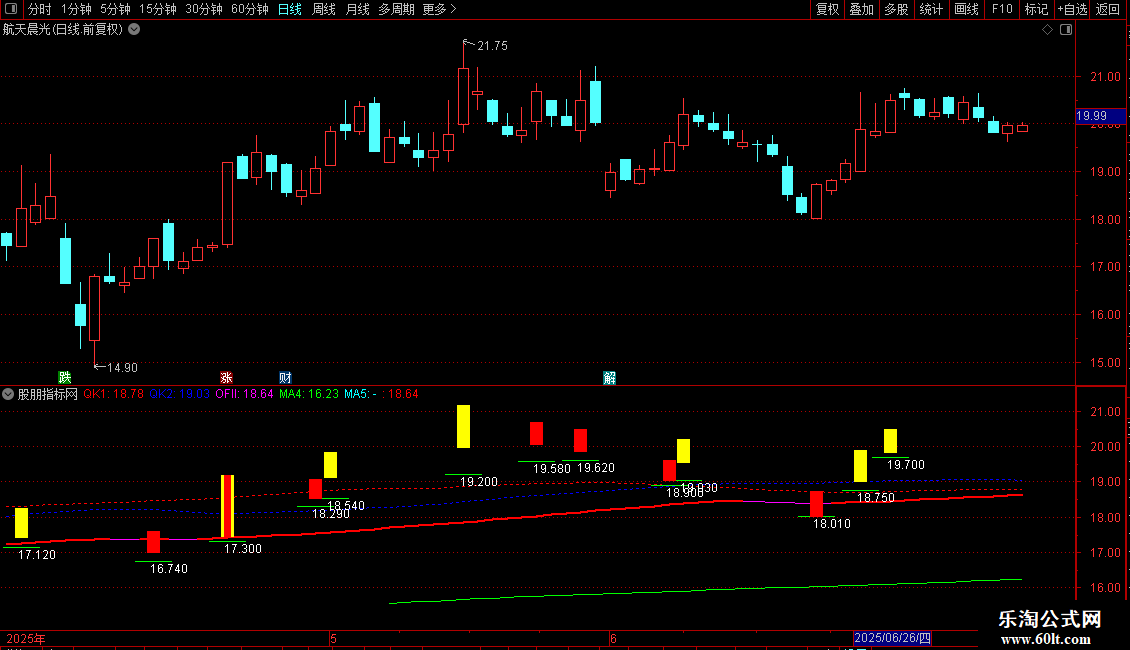Screen dimensions: 1130x650
Task: Click the 叠加 overlay button
Action: coord(861,9)
